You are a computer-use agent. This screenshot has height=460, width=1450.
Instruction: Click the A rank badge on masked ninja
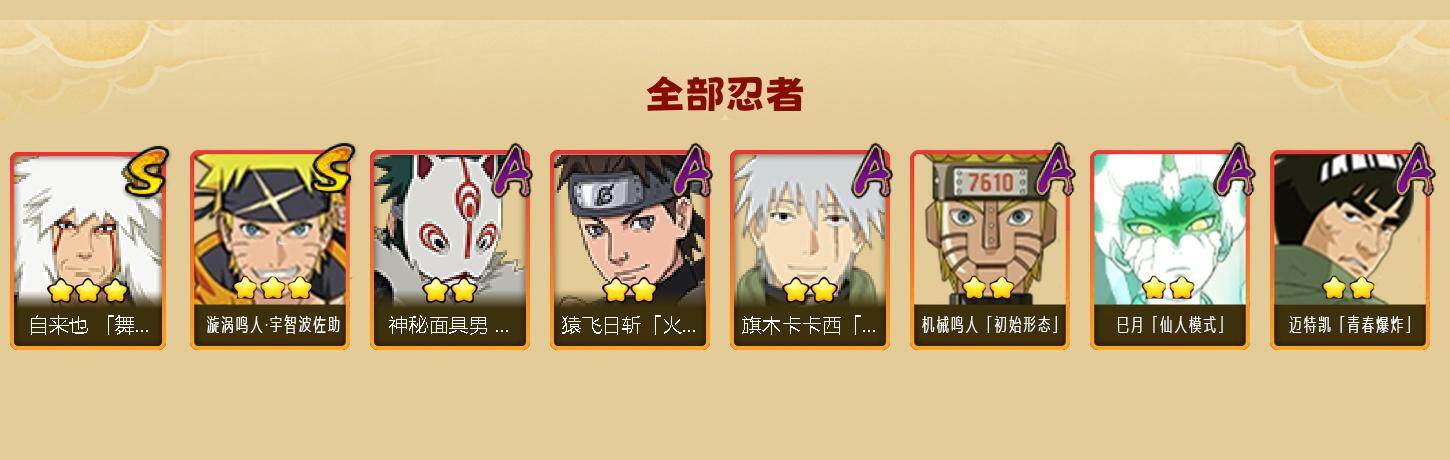point(513,170)
